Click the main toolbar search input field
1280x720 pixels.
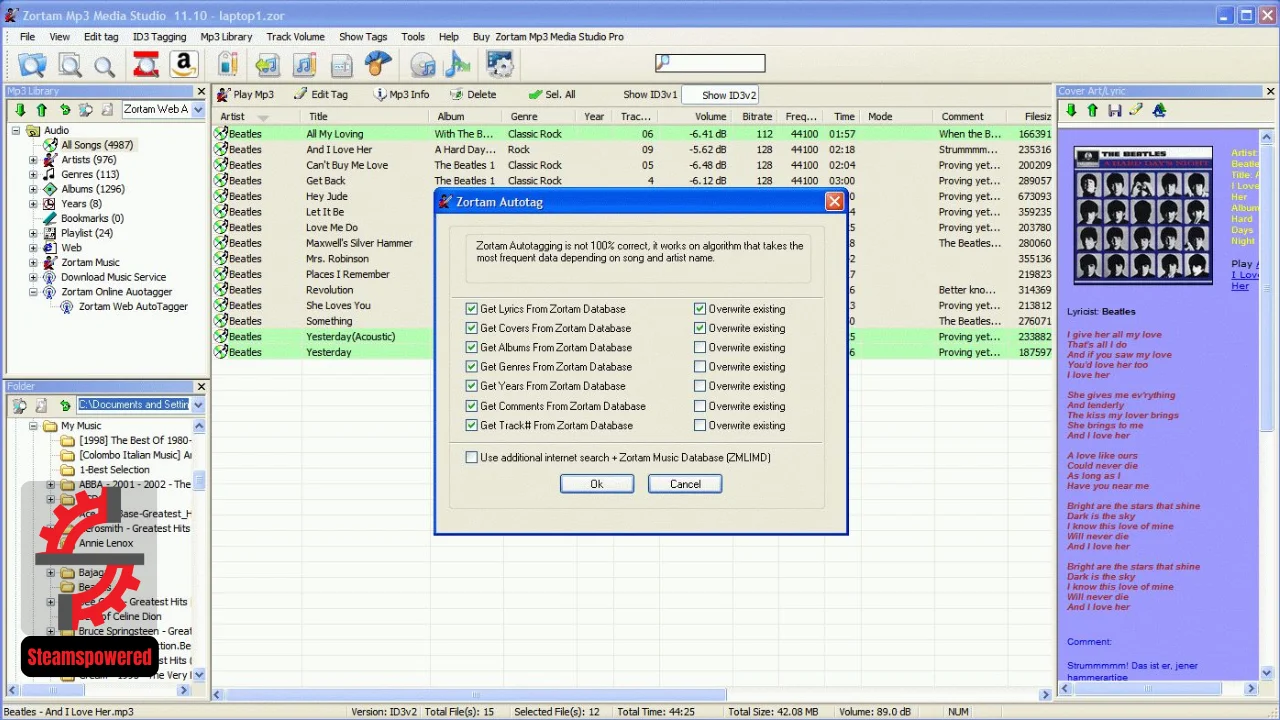(710, 64)
